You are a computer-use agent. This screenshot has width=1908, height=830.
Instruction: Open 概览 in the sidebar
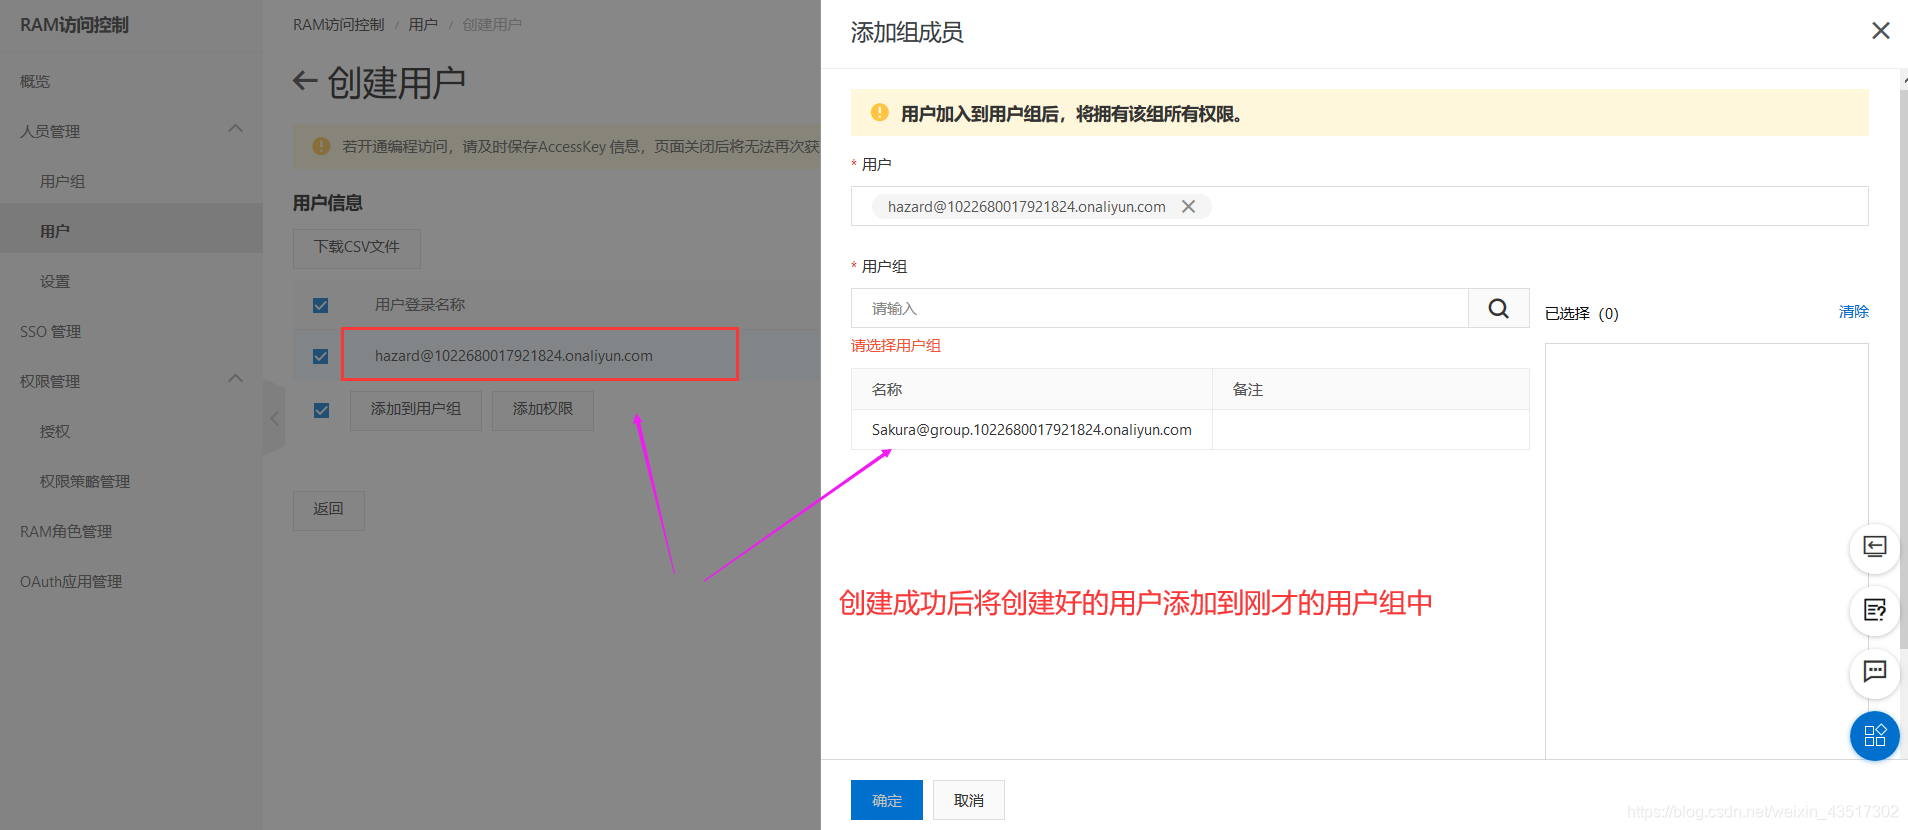(x=35, y=82)
